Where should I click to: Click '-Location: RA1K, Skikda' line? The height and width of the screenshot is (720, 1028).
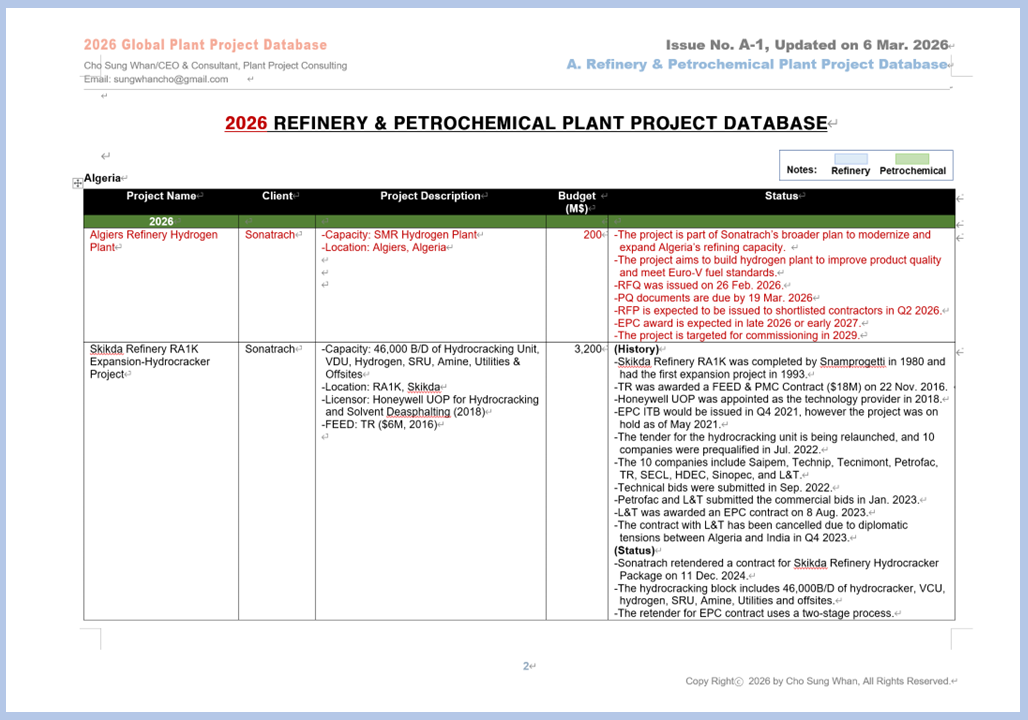point(381,387)
